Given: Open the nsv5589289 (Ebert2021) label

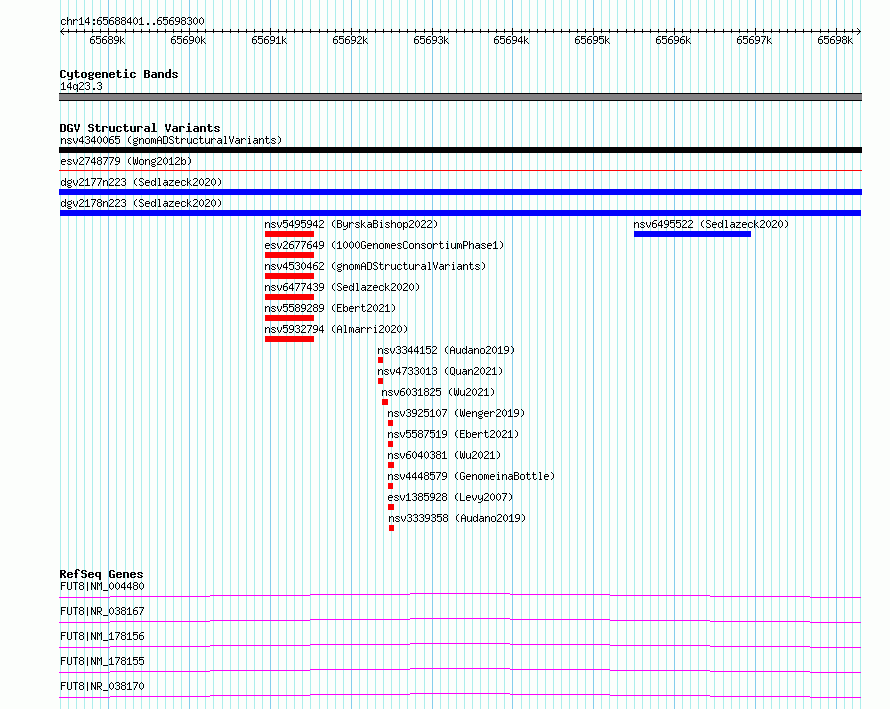Looking at the screenshot, I should coord(330,308).
